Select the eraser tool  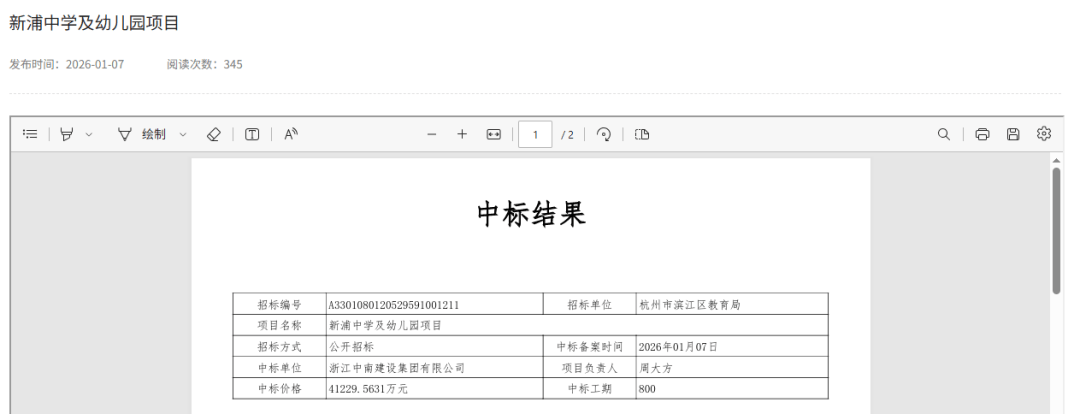(x=213, y=134)
